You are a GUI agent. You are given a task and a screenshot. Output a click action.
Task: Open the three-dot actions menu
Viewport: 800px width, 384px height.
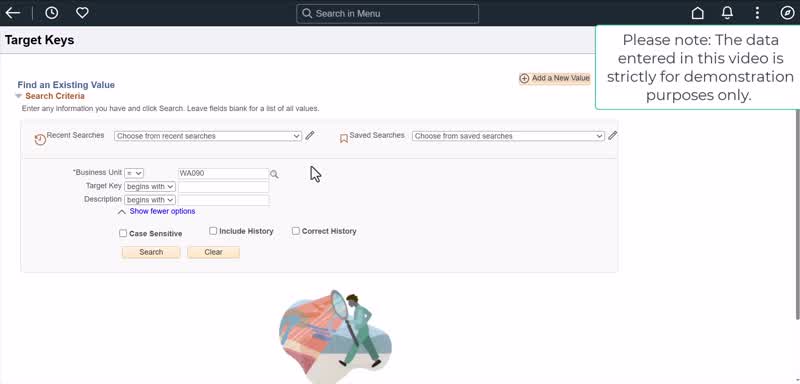coord(757,13)
